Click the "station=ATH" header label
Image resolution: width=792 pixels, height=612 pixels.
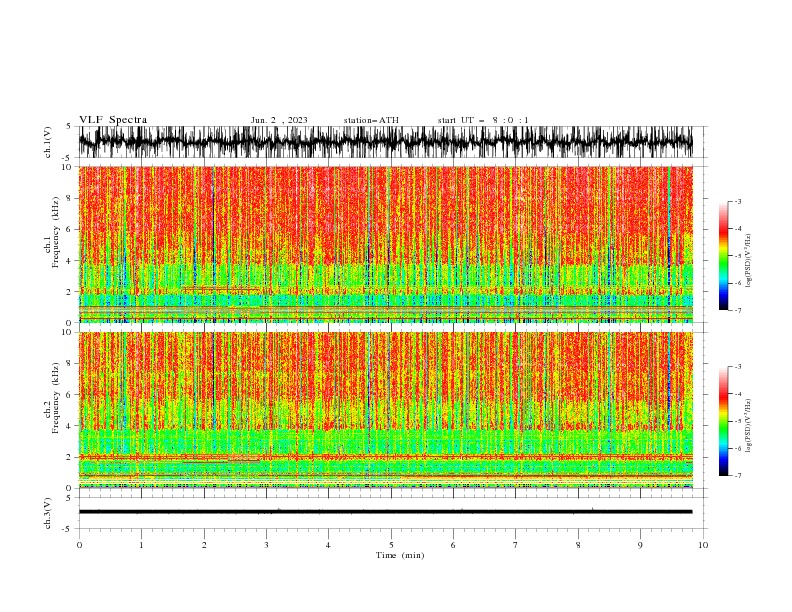click(x=371, y=120)
